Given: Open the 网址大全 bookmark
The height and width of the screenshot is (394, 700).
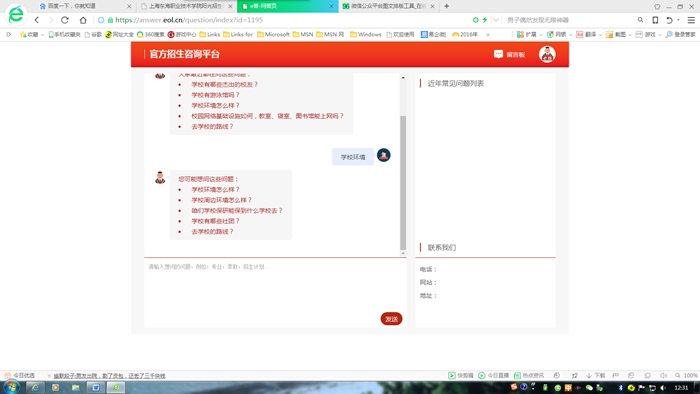Looking at the screenshot, I should (119, 34).
